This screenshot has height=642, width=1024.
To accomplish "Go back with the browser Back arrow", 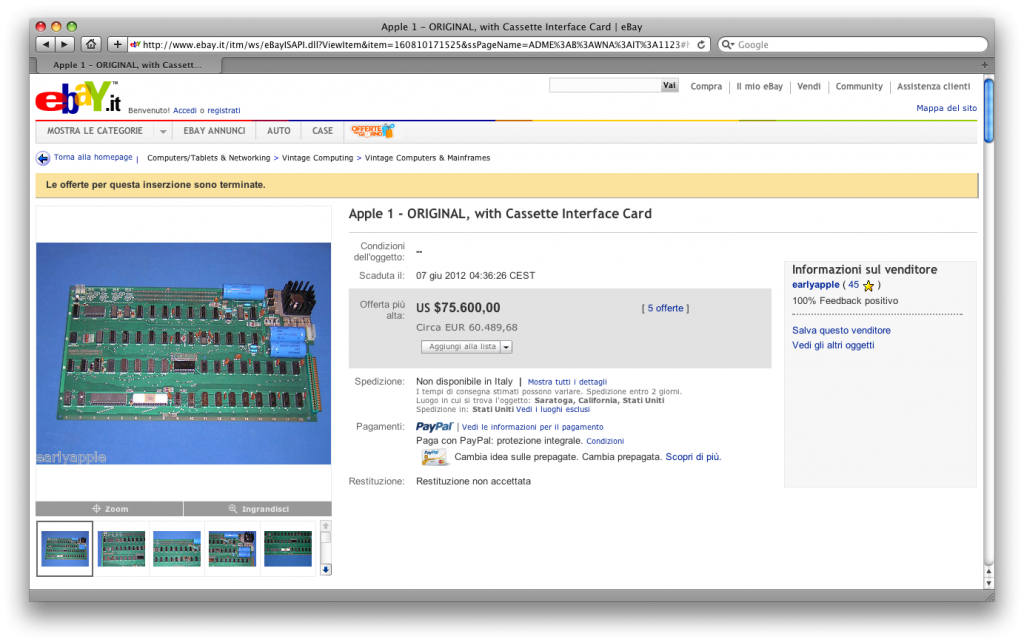I will pos(45,44).
